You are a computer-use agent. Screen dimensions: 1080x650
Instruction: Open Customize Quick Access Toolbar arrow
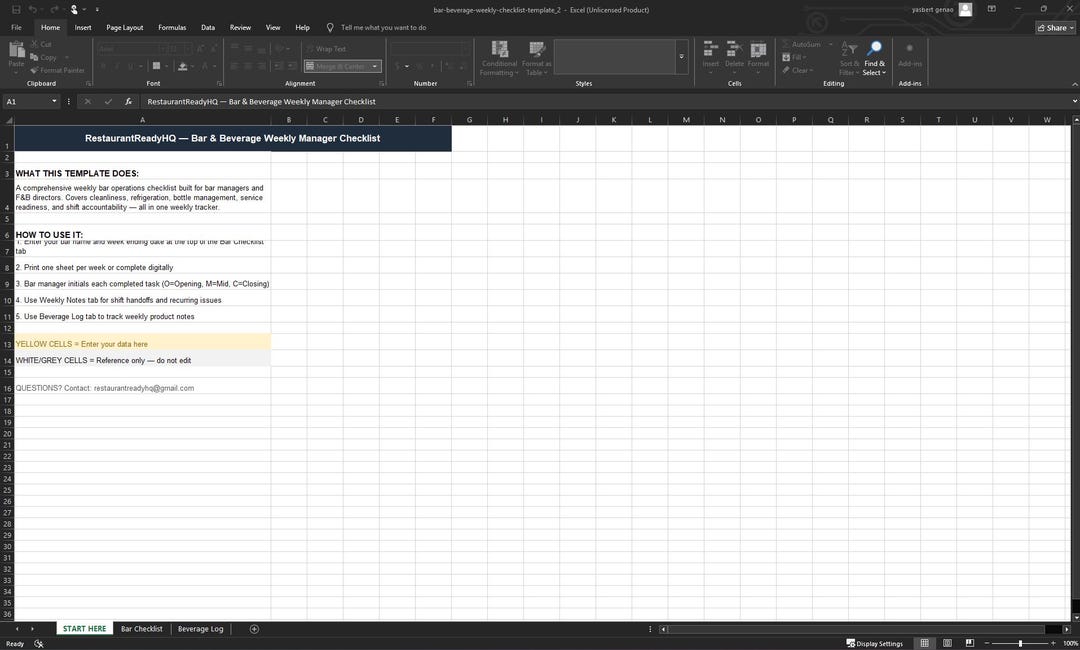coord(97,10)
